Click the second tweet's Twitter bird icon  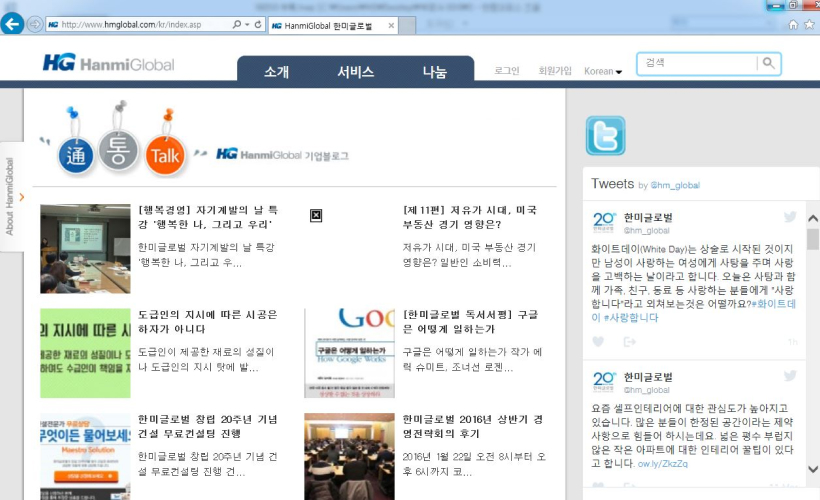[790, 376]
